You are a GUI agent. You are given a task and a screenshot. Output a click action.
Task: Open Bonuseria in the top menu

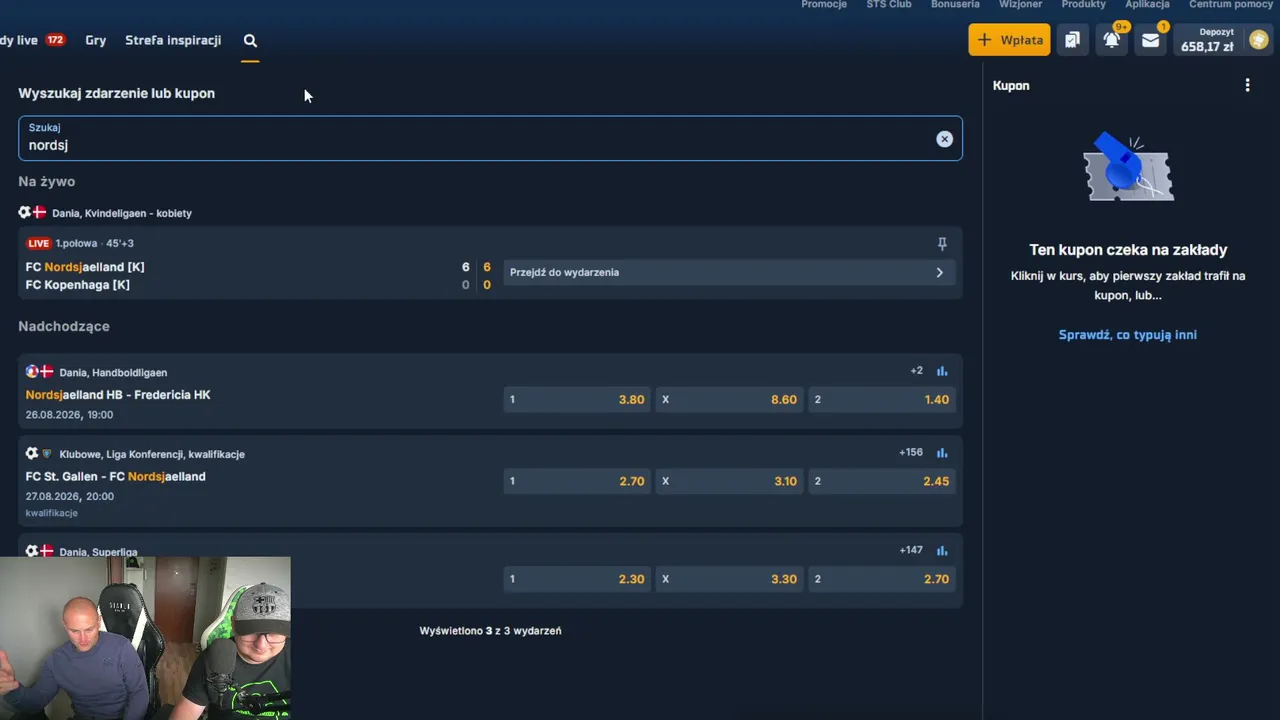pyautogui.click(x=955, y=5)
